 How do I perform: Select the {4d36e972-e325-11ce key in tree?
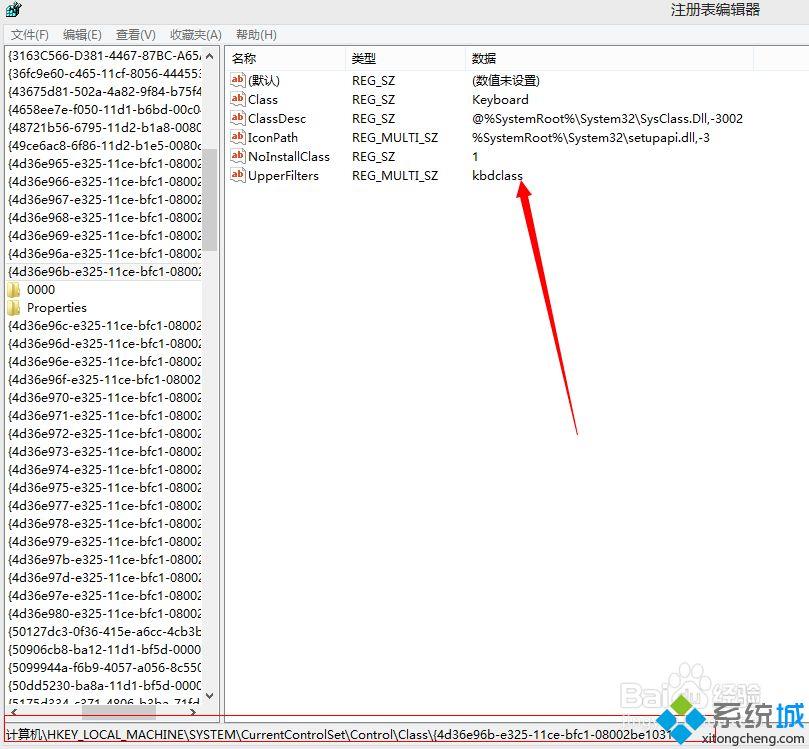tap(104, 434)
